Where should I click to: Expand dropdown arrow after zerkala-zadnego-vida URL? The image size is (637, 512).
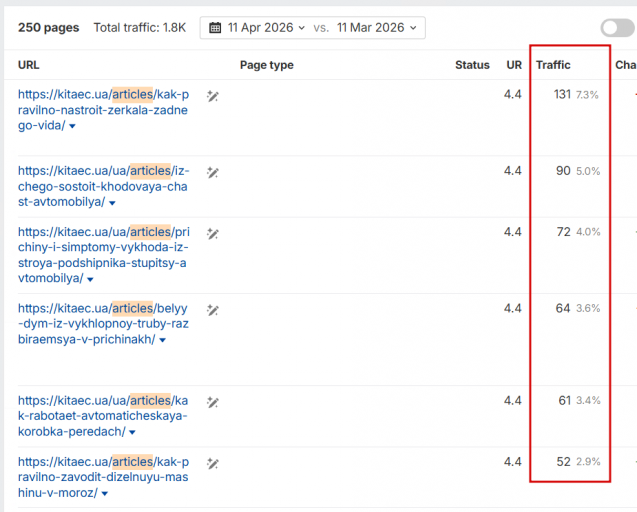(x=72, y=126)
